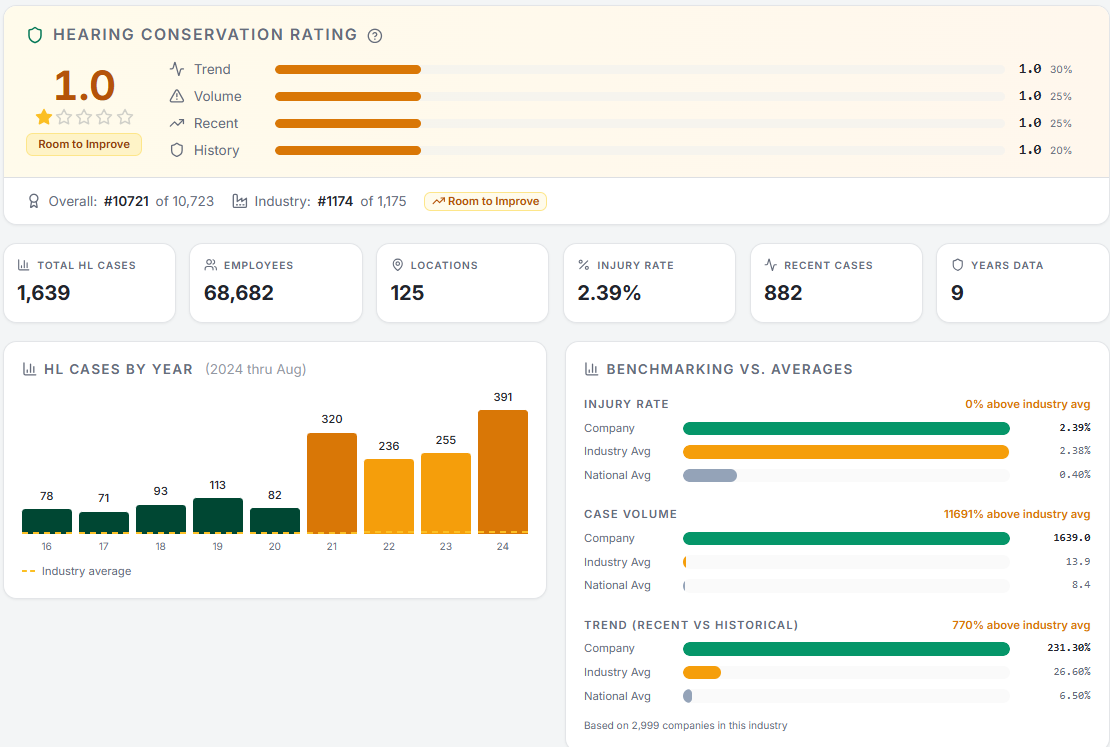Viewport: 1110px width, 747px height.
Task: Click the Company injury rate green bar
Action: click(846, 428)
